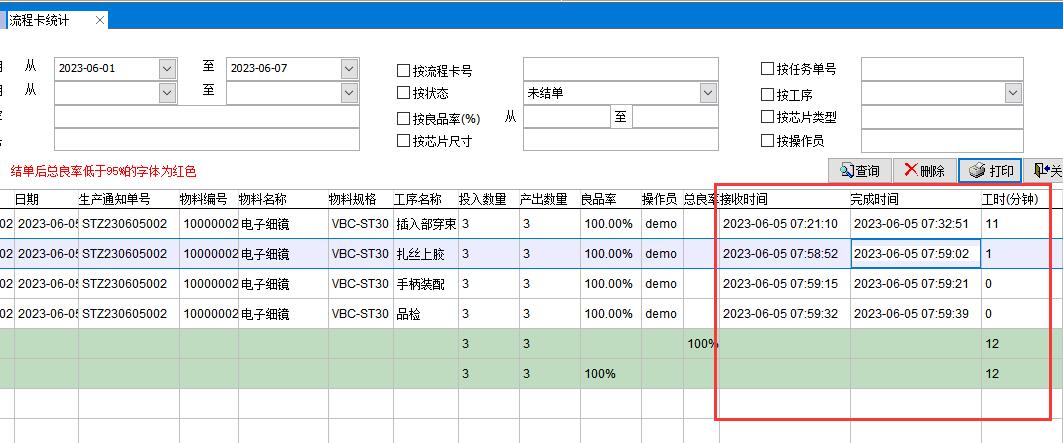This screenshot has width=1063, height=443.
Task: Open the 2023-06-07 end date dropdown
Action: (349, 68)
